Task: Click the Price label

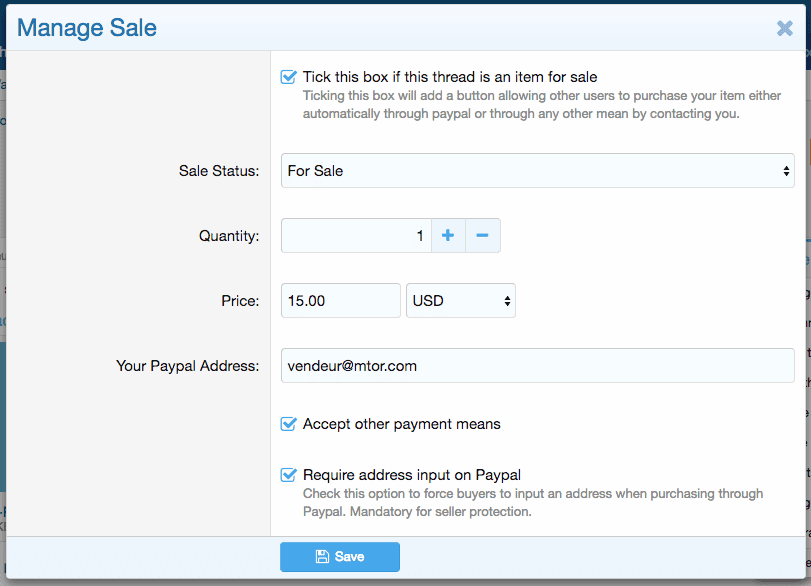Action: (x=240, y=301)
